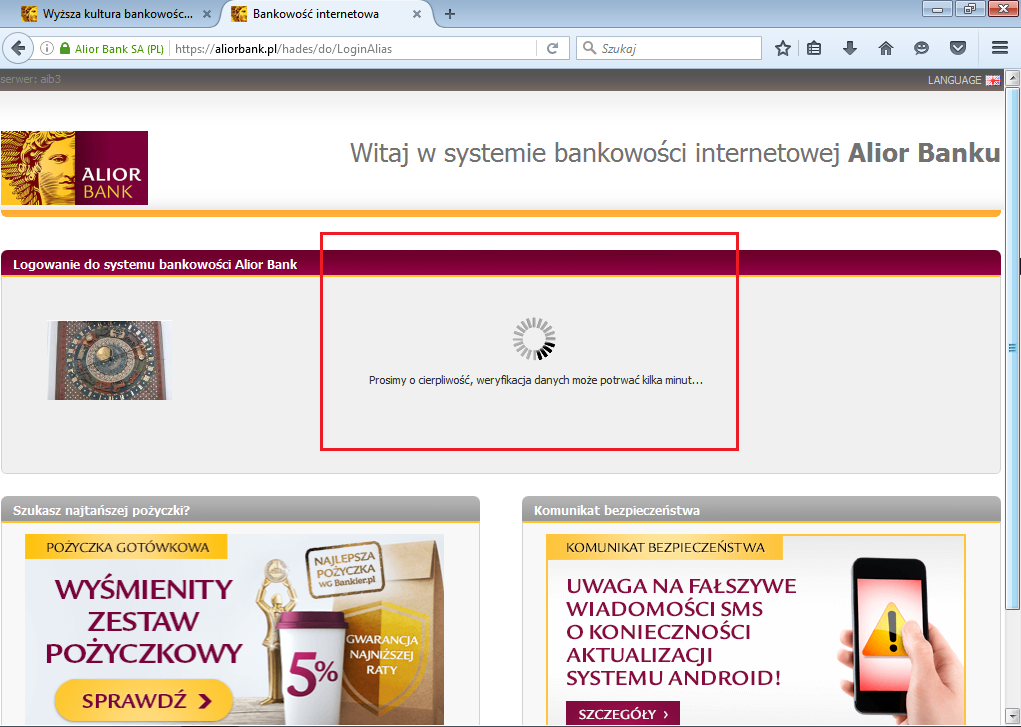Minimize the browser window
This screenshot has width=1021, height=727.
[x=938, y=9]
